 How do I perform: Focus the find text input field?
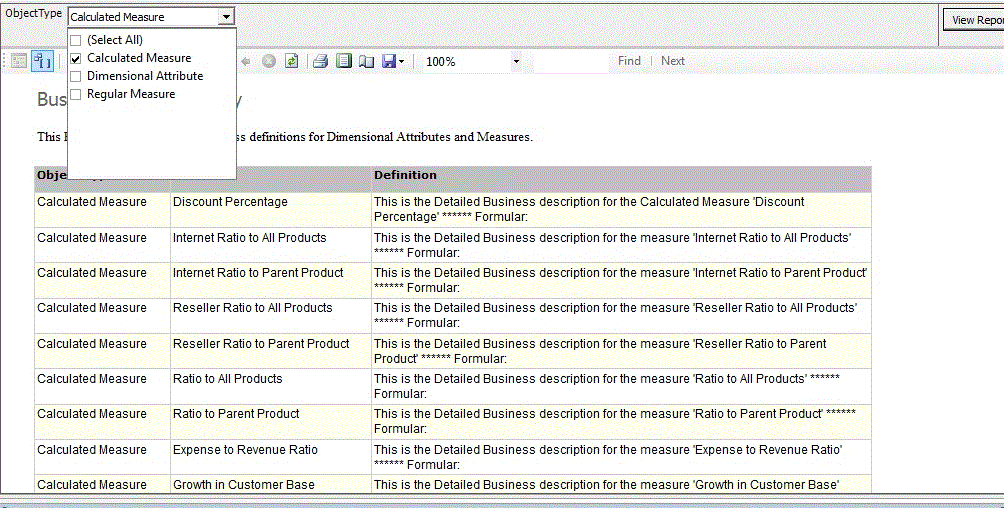point(570,61)
